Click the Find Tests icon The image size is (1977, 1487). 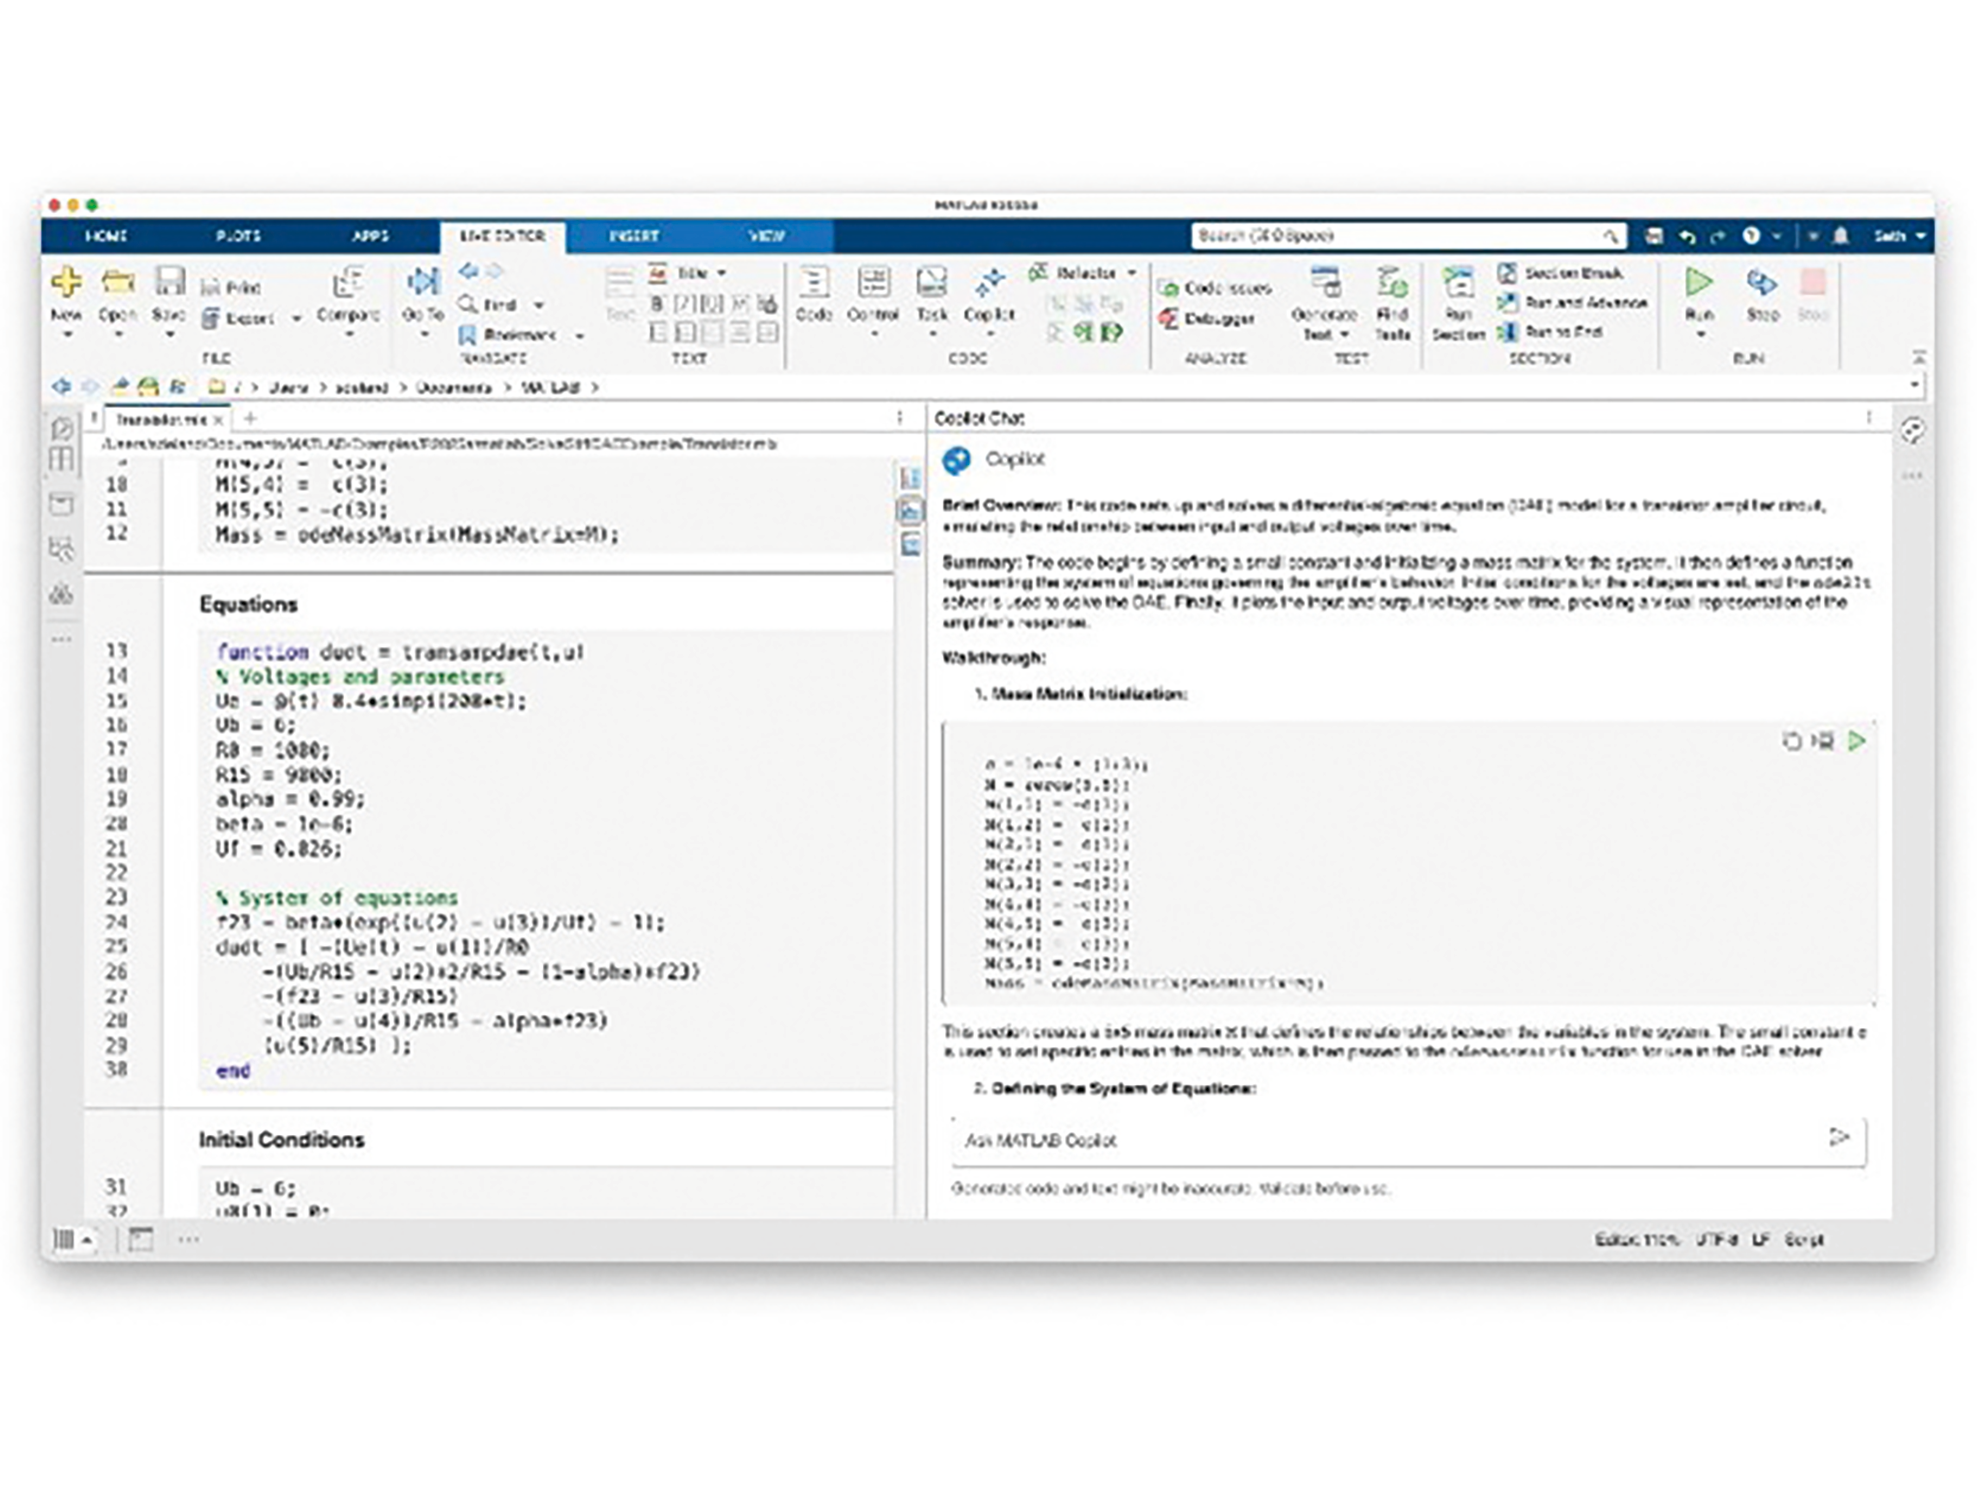1392,282
